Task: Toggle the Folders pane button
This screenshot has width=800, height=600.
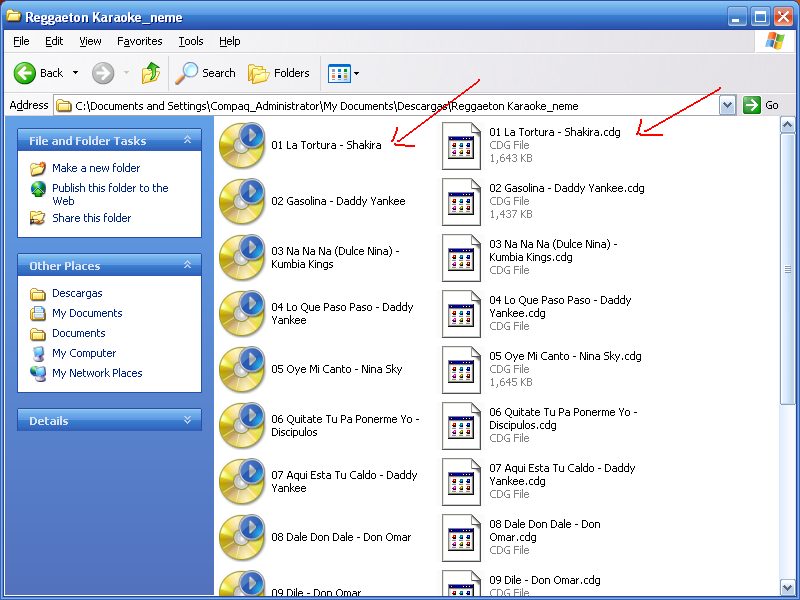Action: (x=279, y=73)
